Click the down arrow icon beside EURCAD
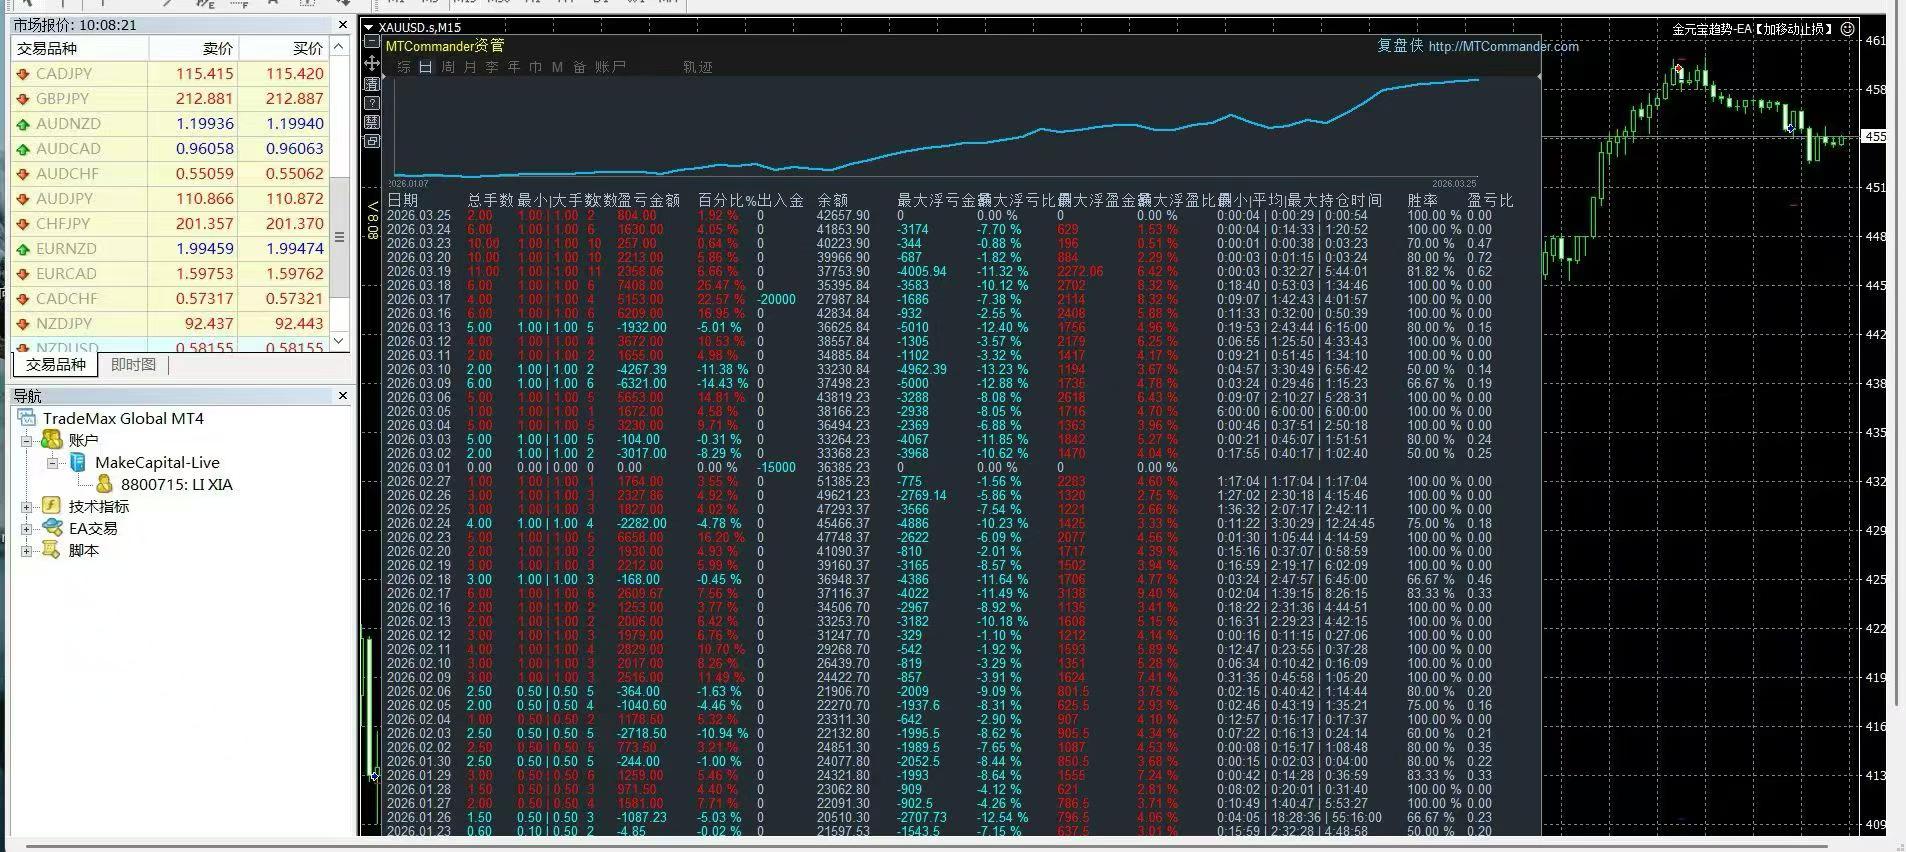 click(23, 274)
